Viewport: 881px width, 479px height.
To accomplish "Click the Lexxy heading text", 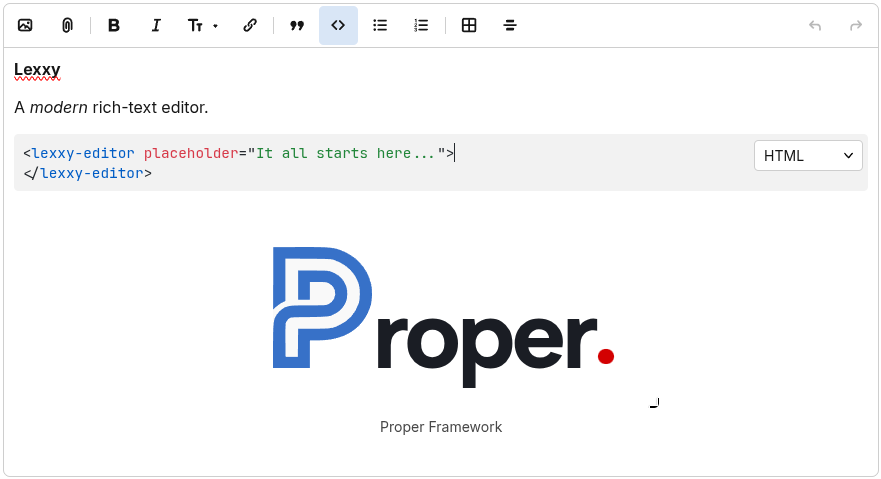I will pyautogui.click(x=37, y=70).
